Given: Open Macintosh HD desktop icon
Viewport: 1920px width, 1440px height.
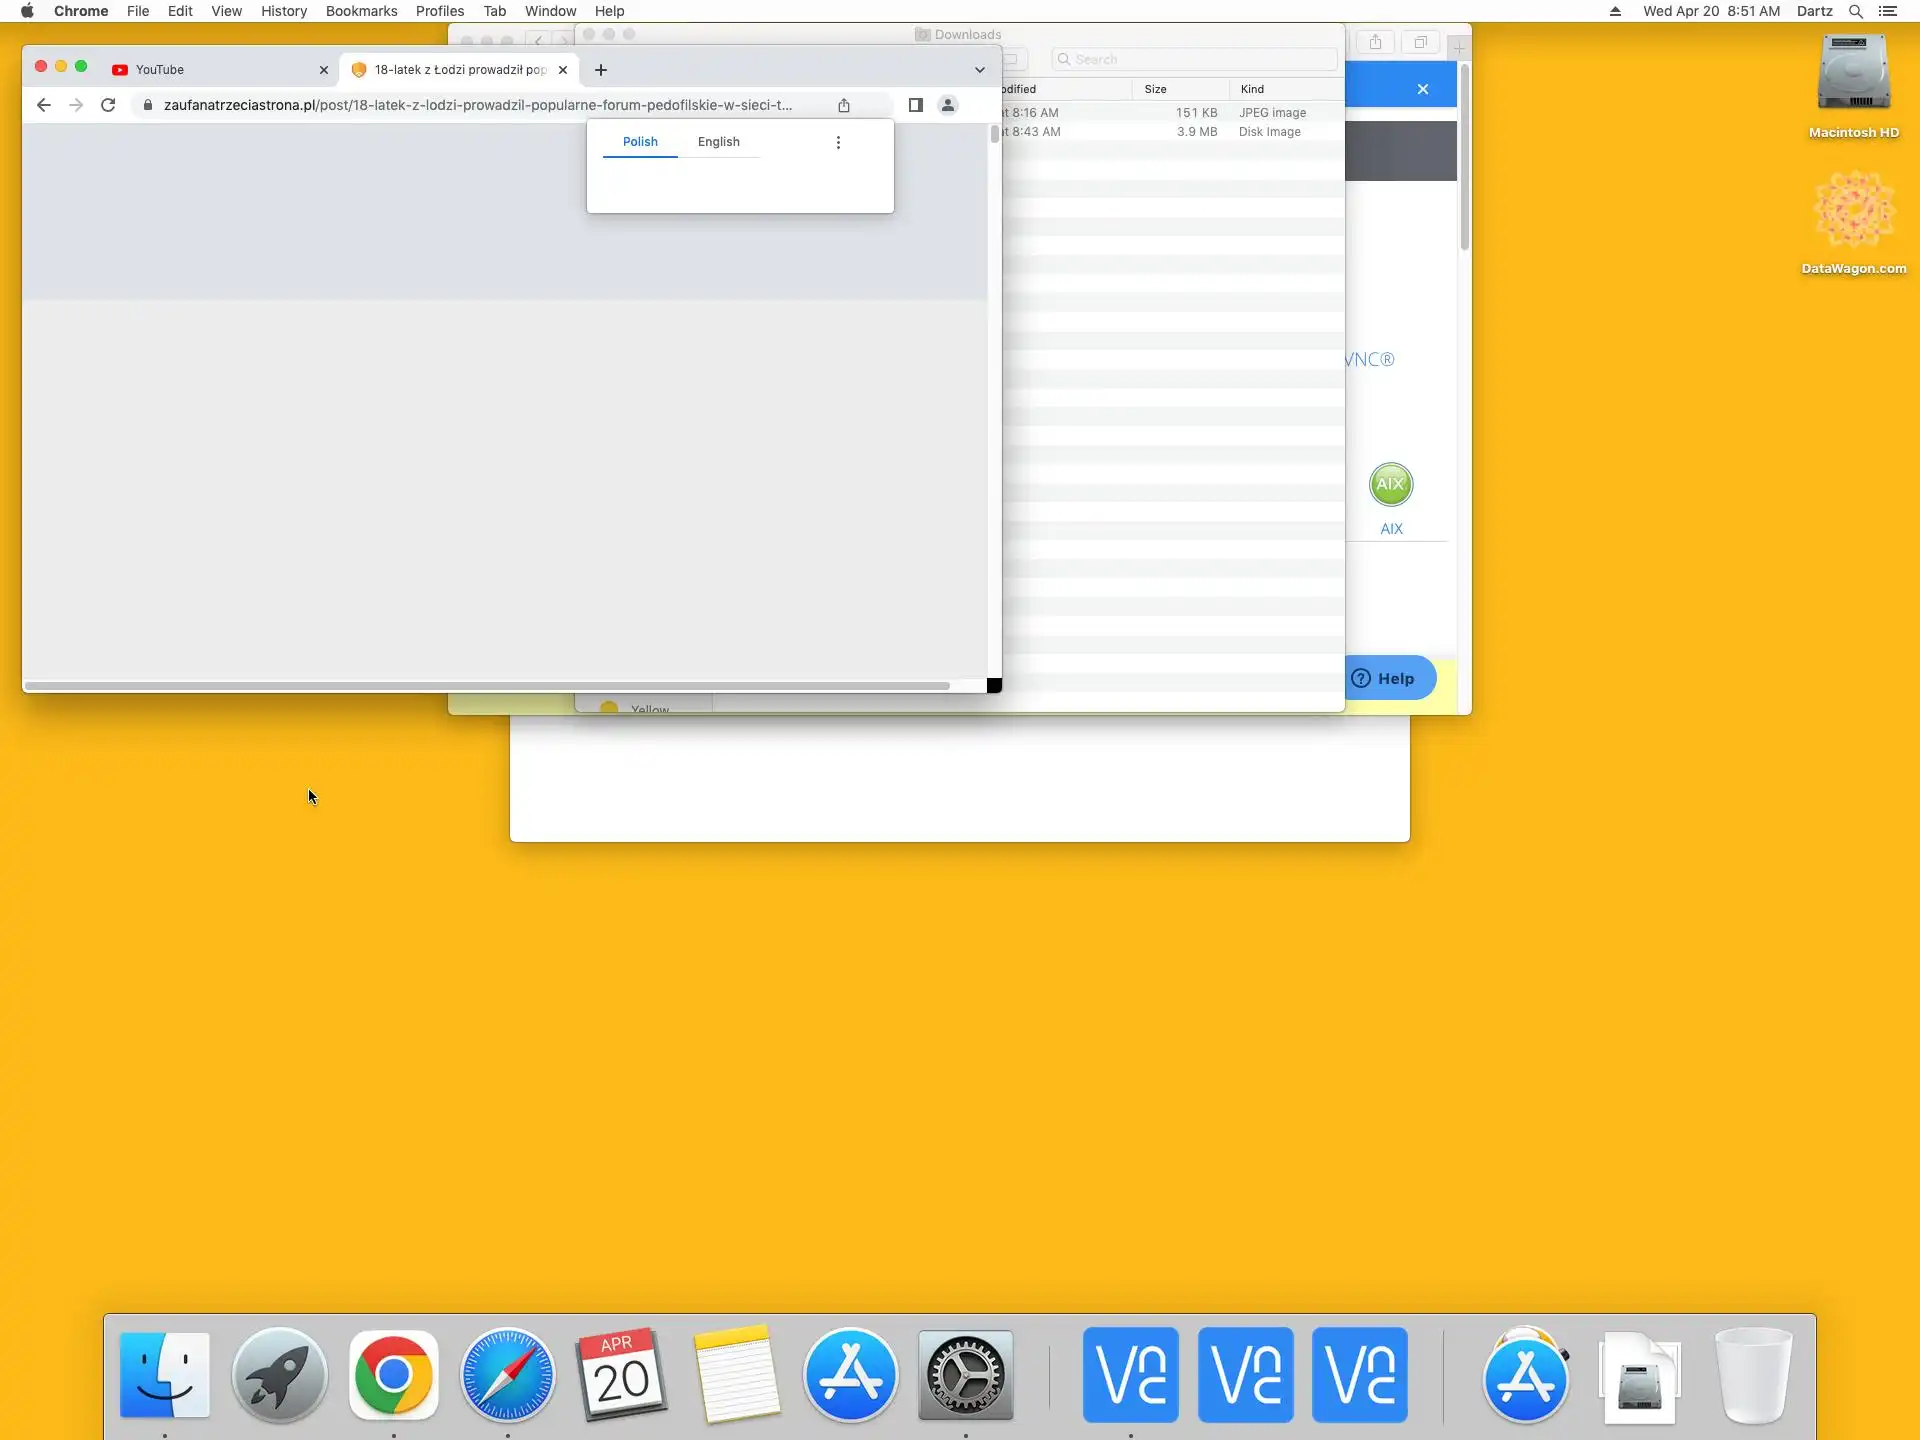Looking at the screenshot, I should (x=1853, y=75).
